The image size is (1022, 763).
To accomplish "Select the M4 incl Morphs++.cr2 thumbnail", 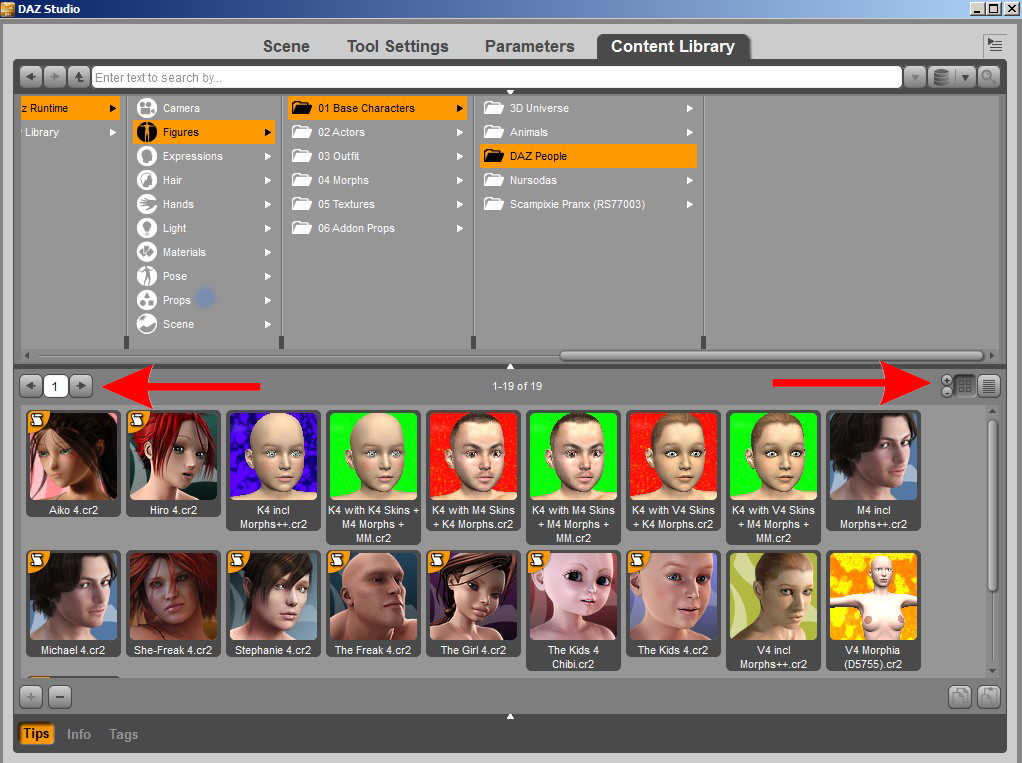I will click(x=873, y=470).
